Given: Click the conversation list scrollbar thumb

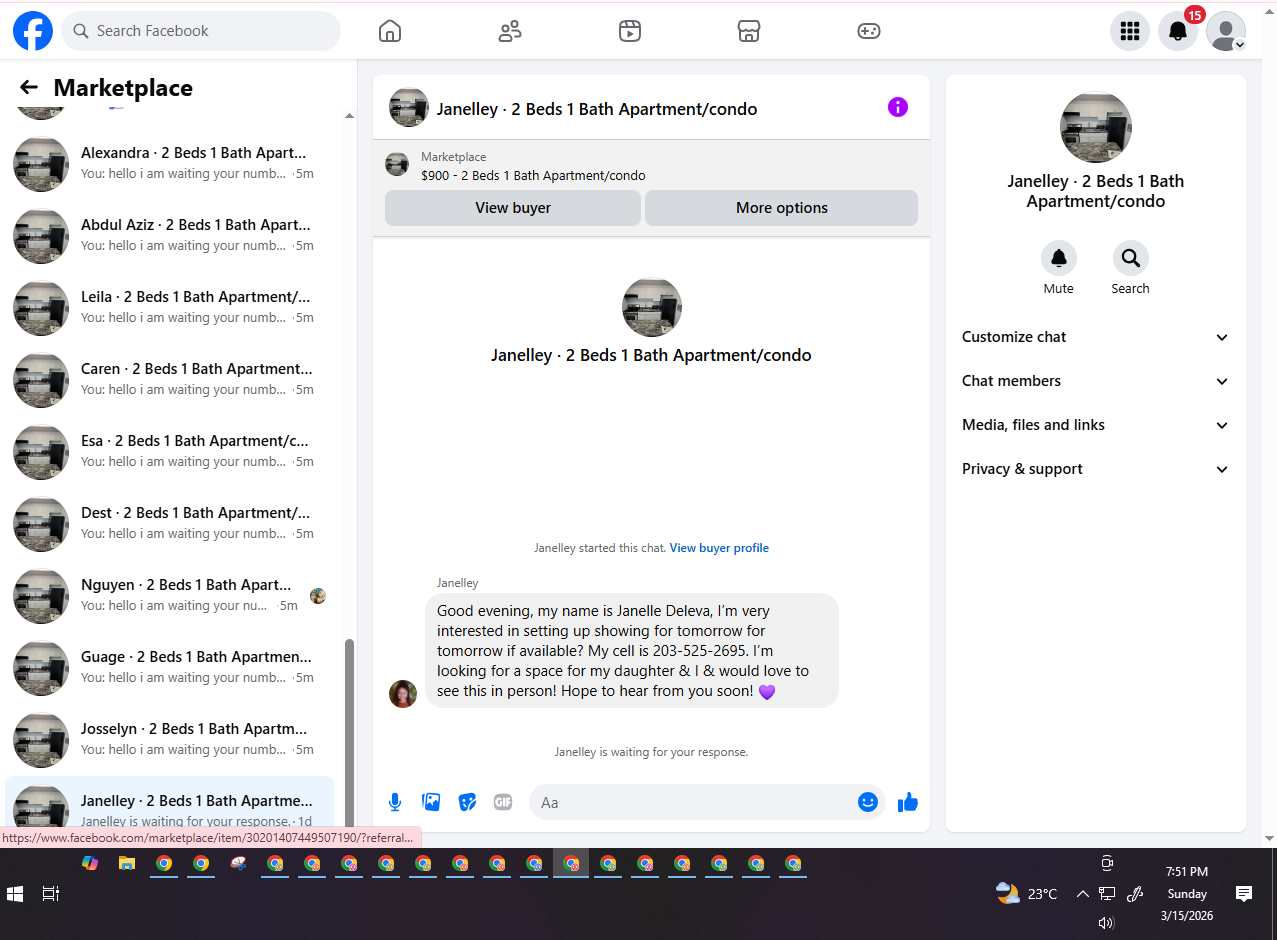Looking at the screenshot, I should [349, 735].
